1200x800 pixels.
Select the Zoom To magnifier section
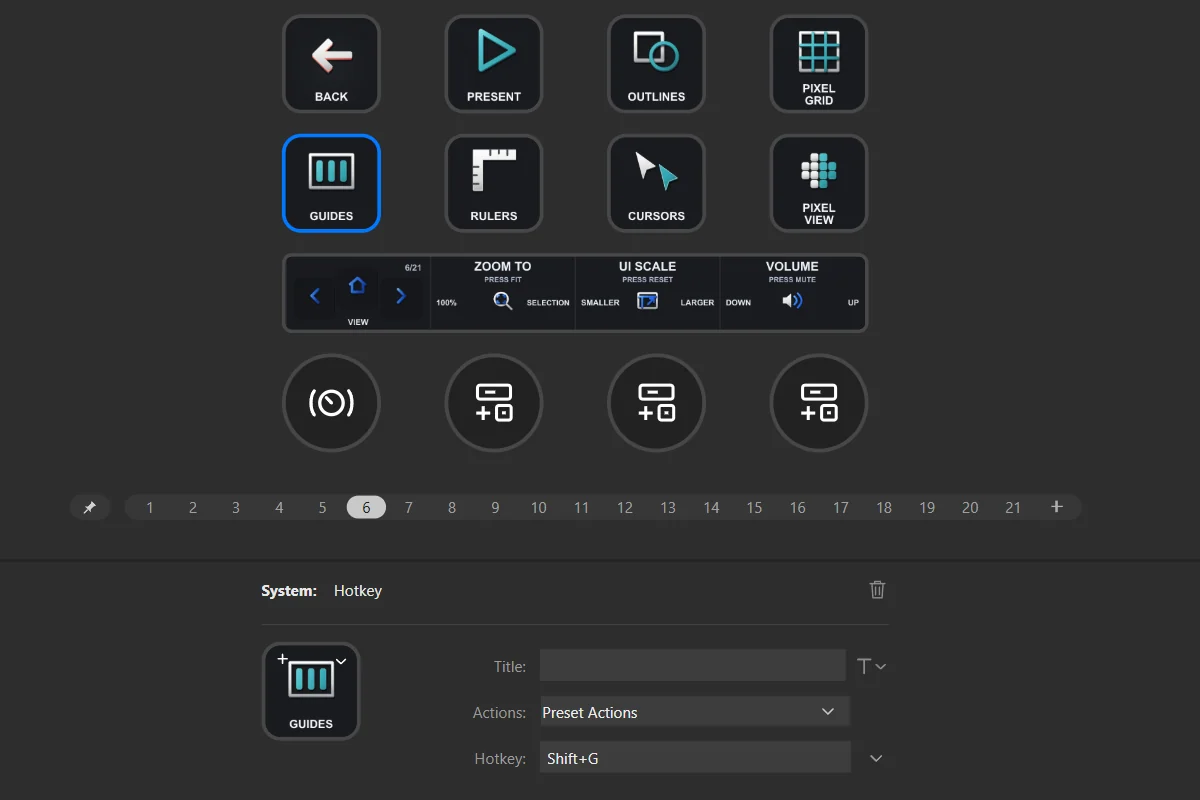[x=503, y=301]
